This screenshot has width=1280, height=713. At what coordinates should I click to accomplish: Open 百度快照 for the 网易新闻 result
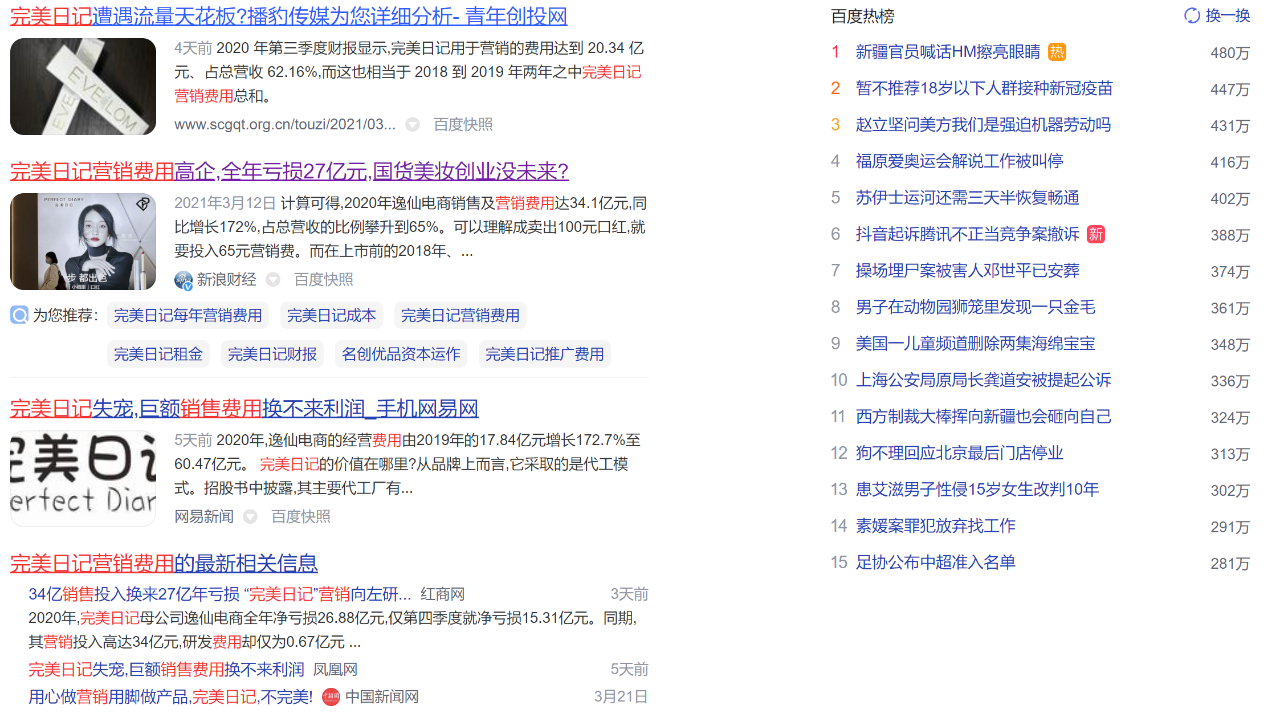click(x=301, y=517)
